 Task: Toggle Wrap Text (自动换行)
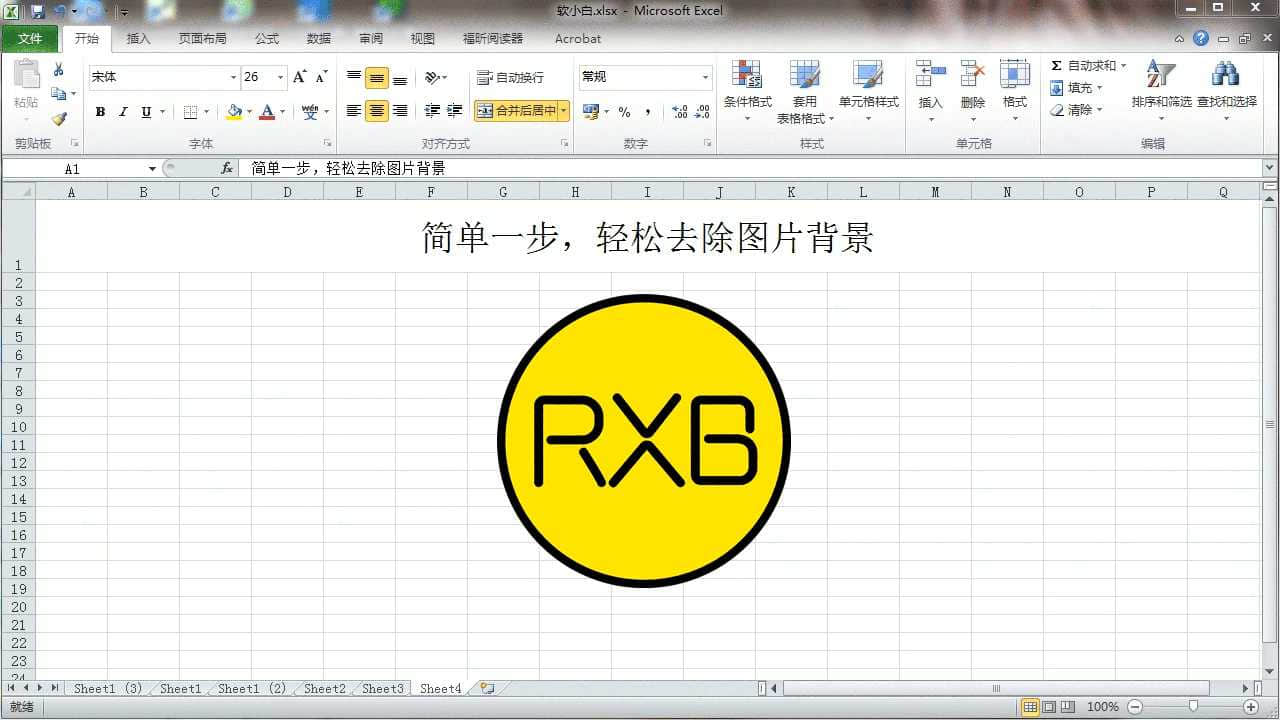510,77
